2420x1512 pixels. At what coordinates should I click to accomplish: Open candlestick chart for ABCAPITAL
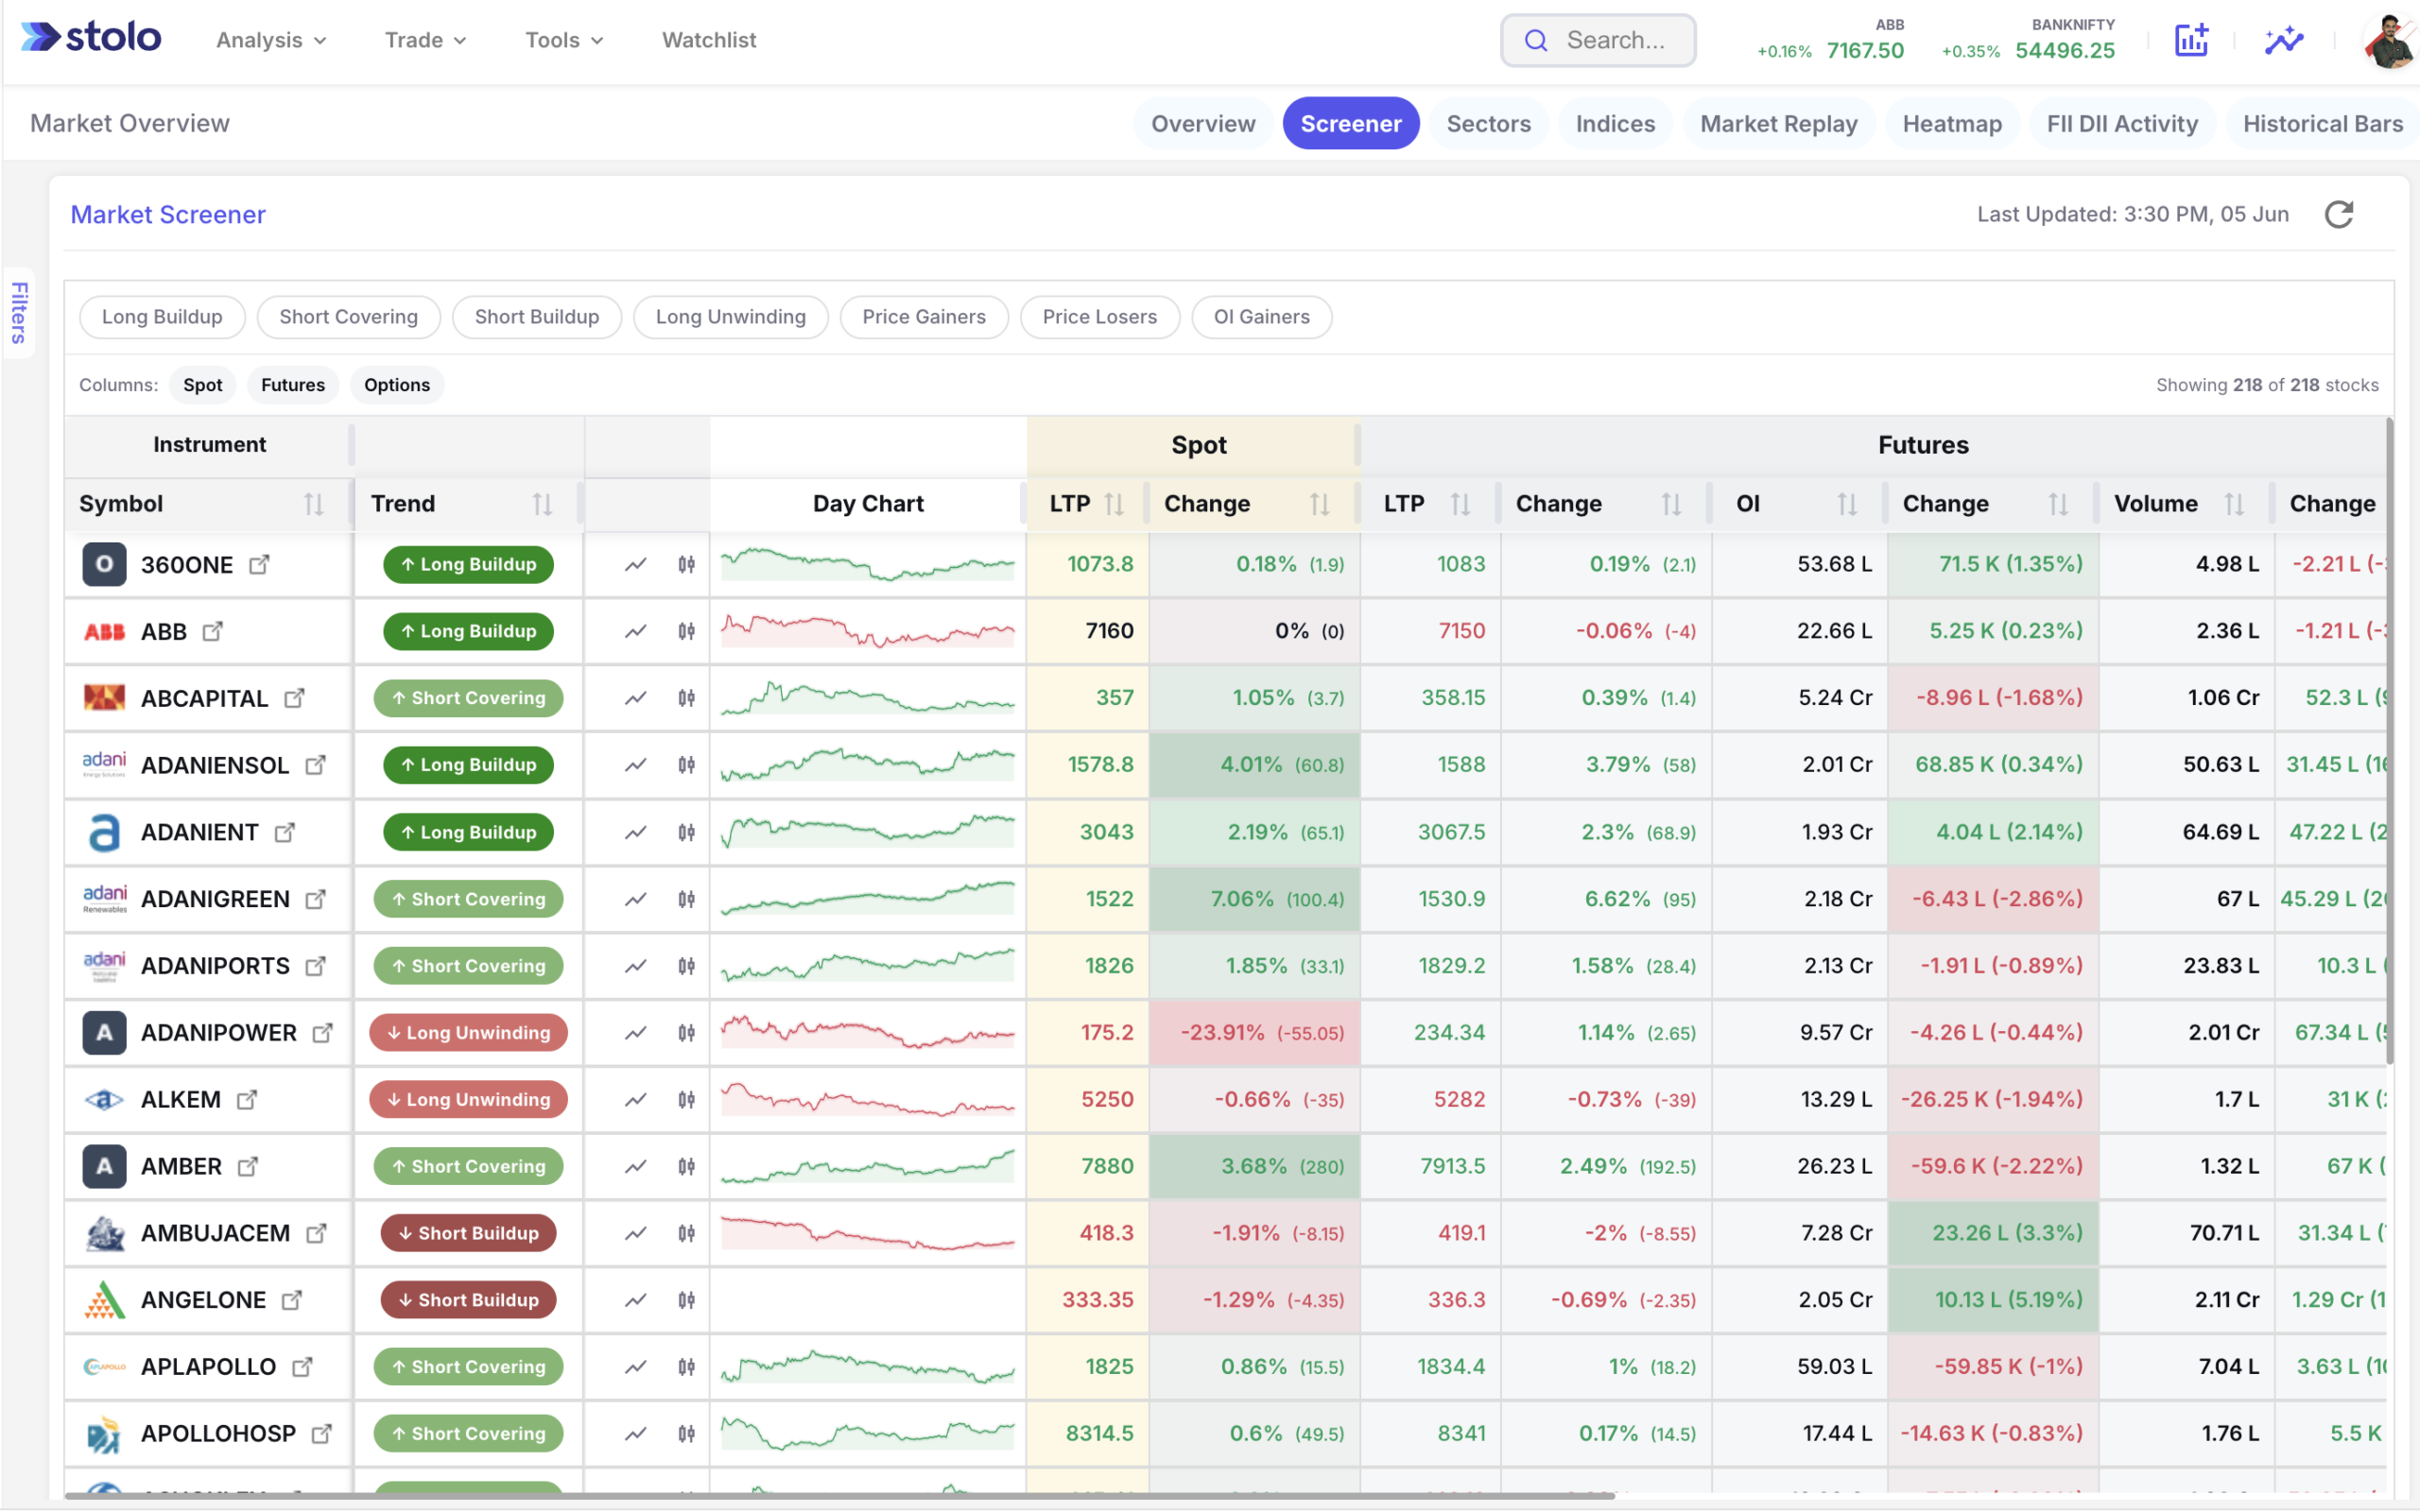click(x=686, y=698)
